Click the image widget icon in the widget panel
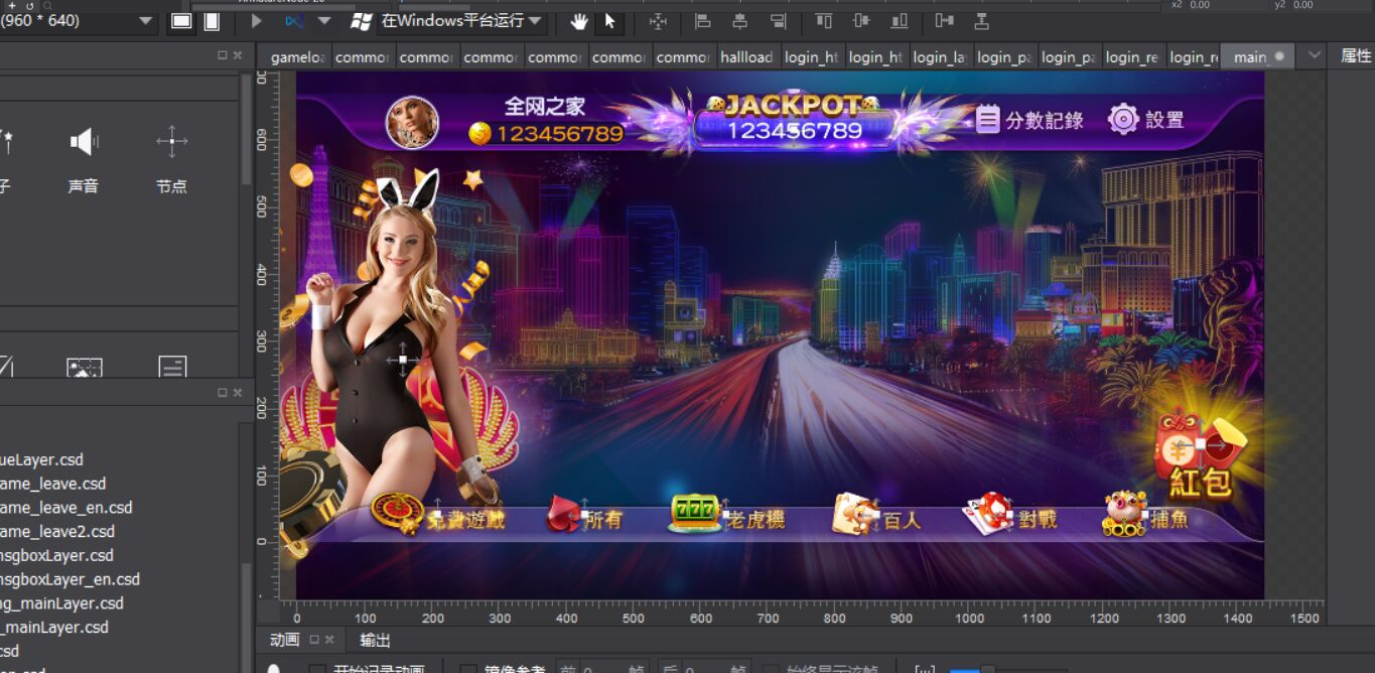1375x673 pixels. click(84, 367)
